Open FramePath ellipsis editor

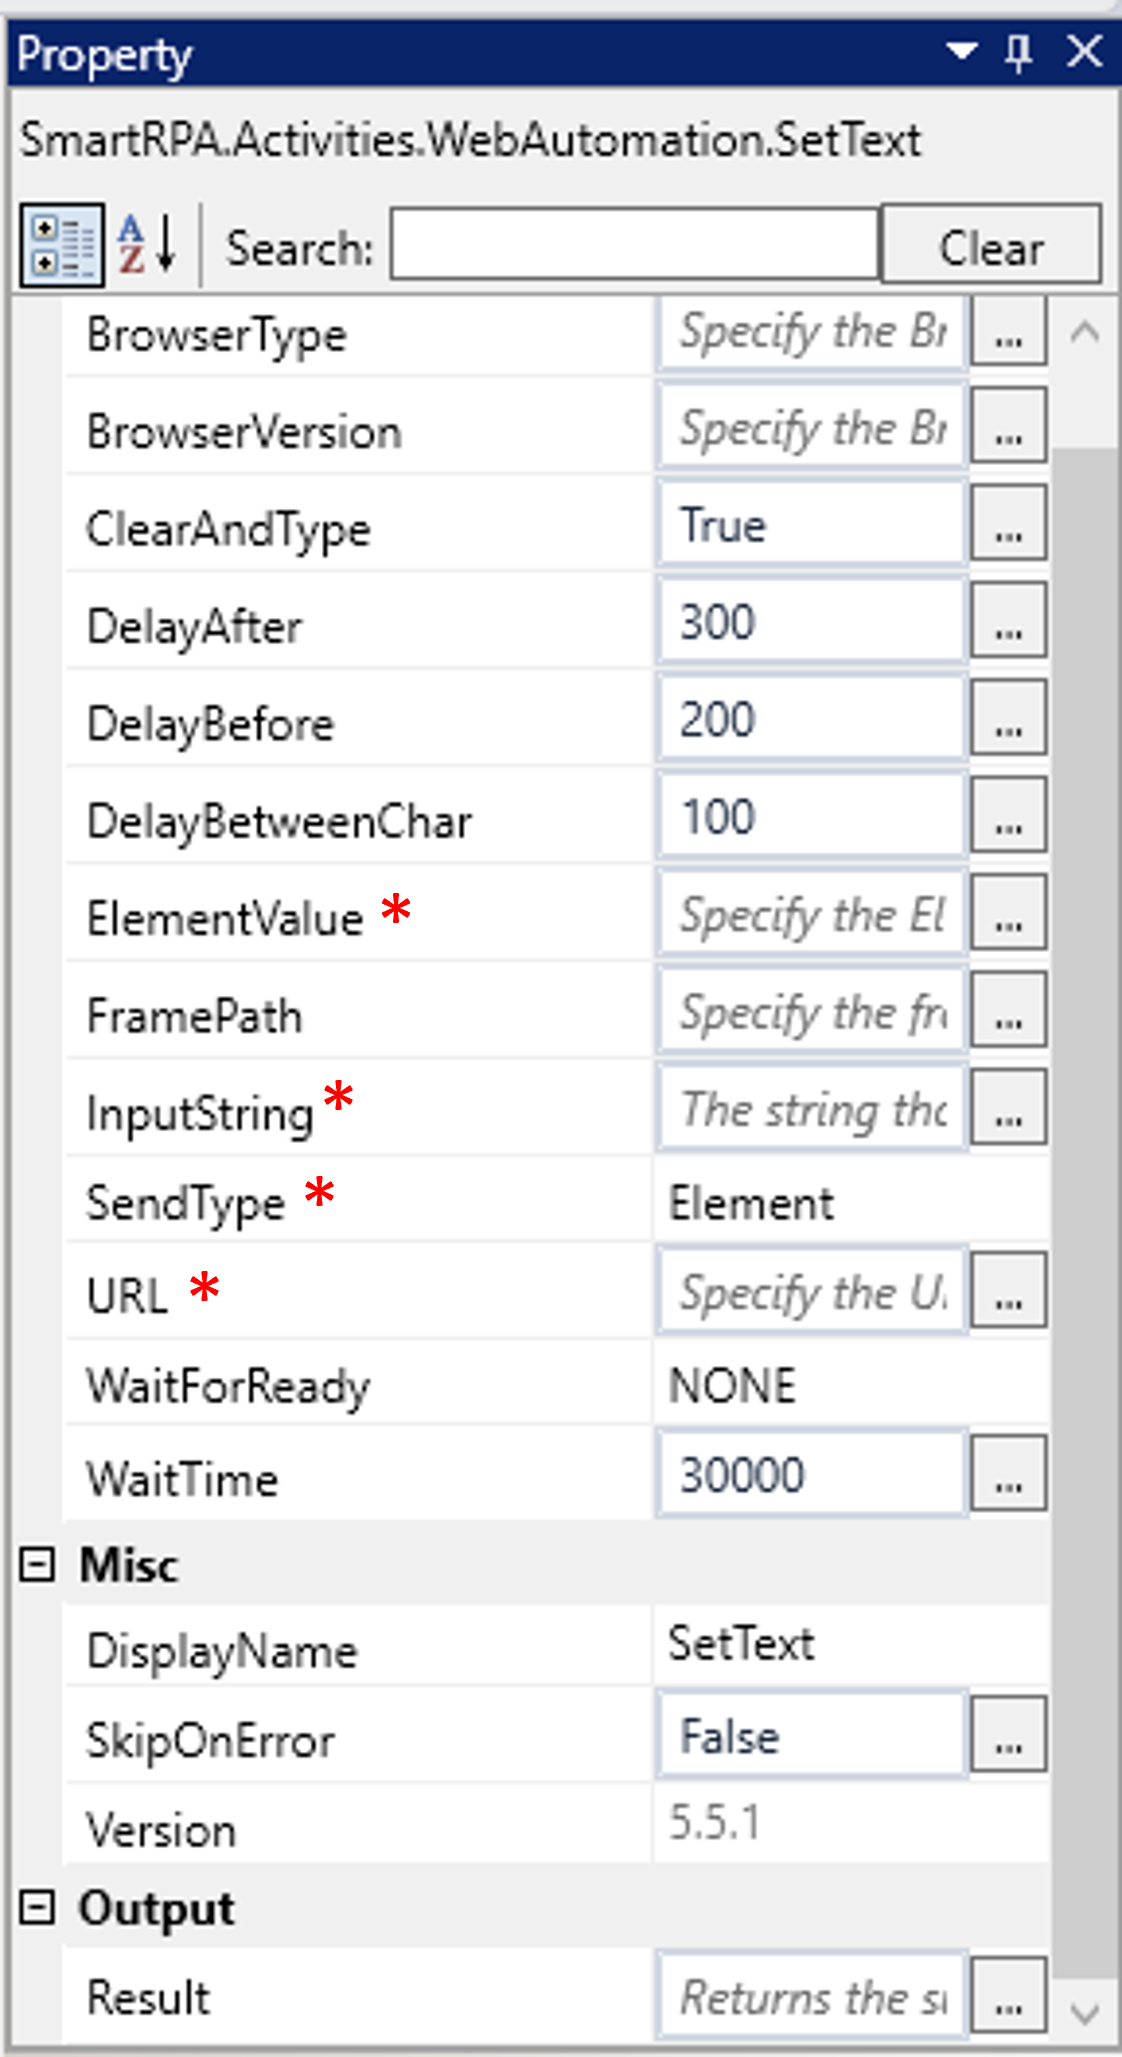(1007, 1009)
